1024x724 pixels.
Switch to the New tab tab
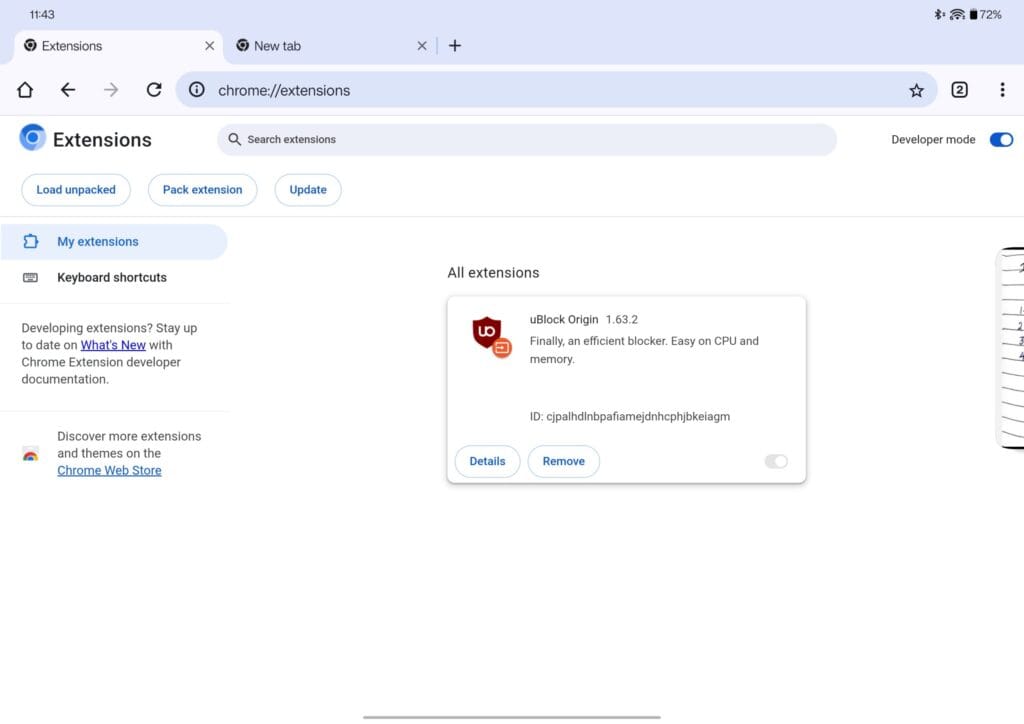(330, 46)
